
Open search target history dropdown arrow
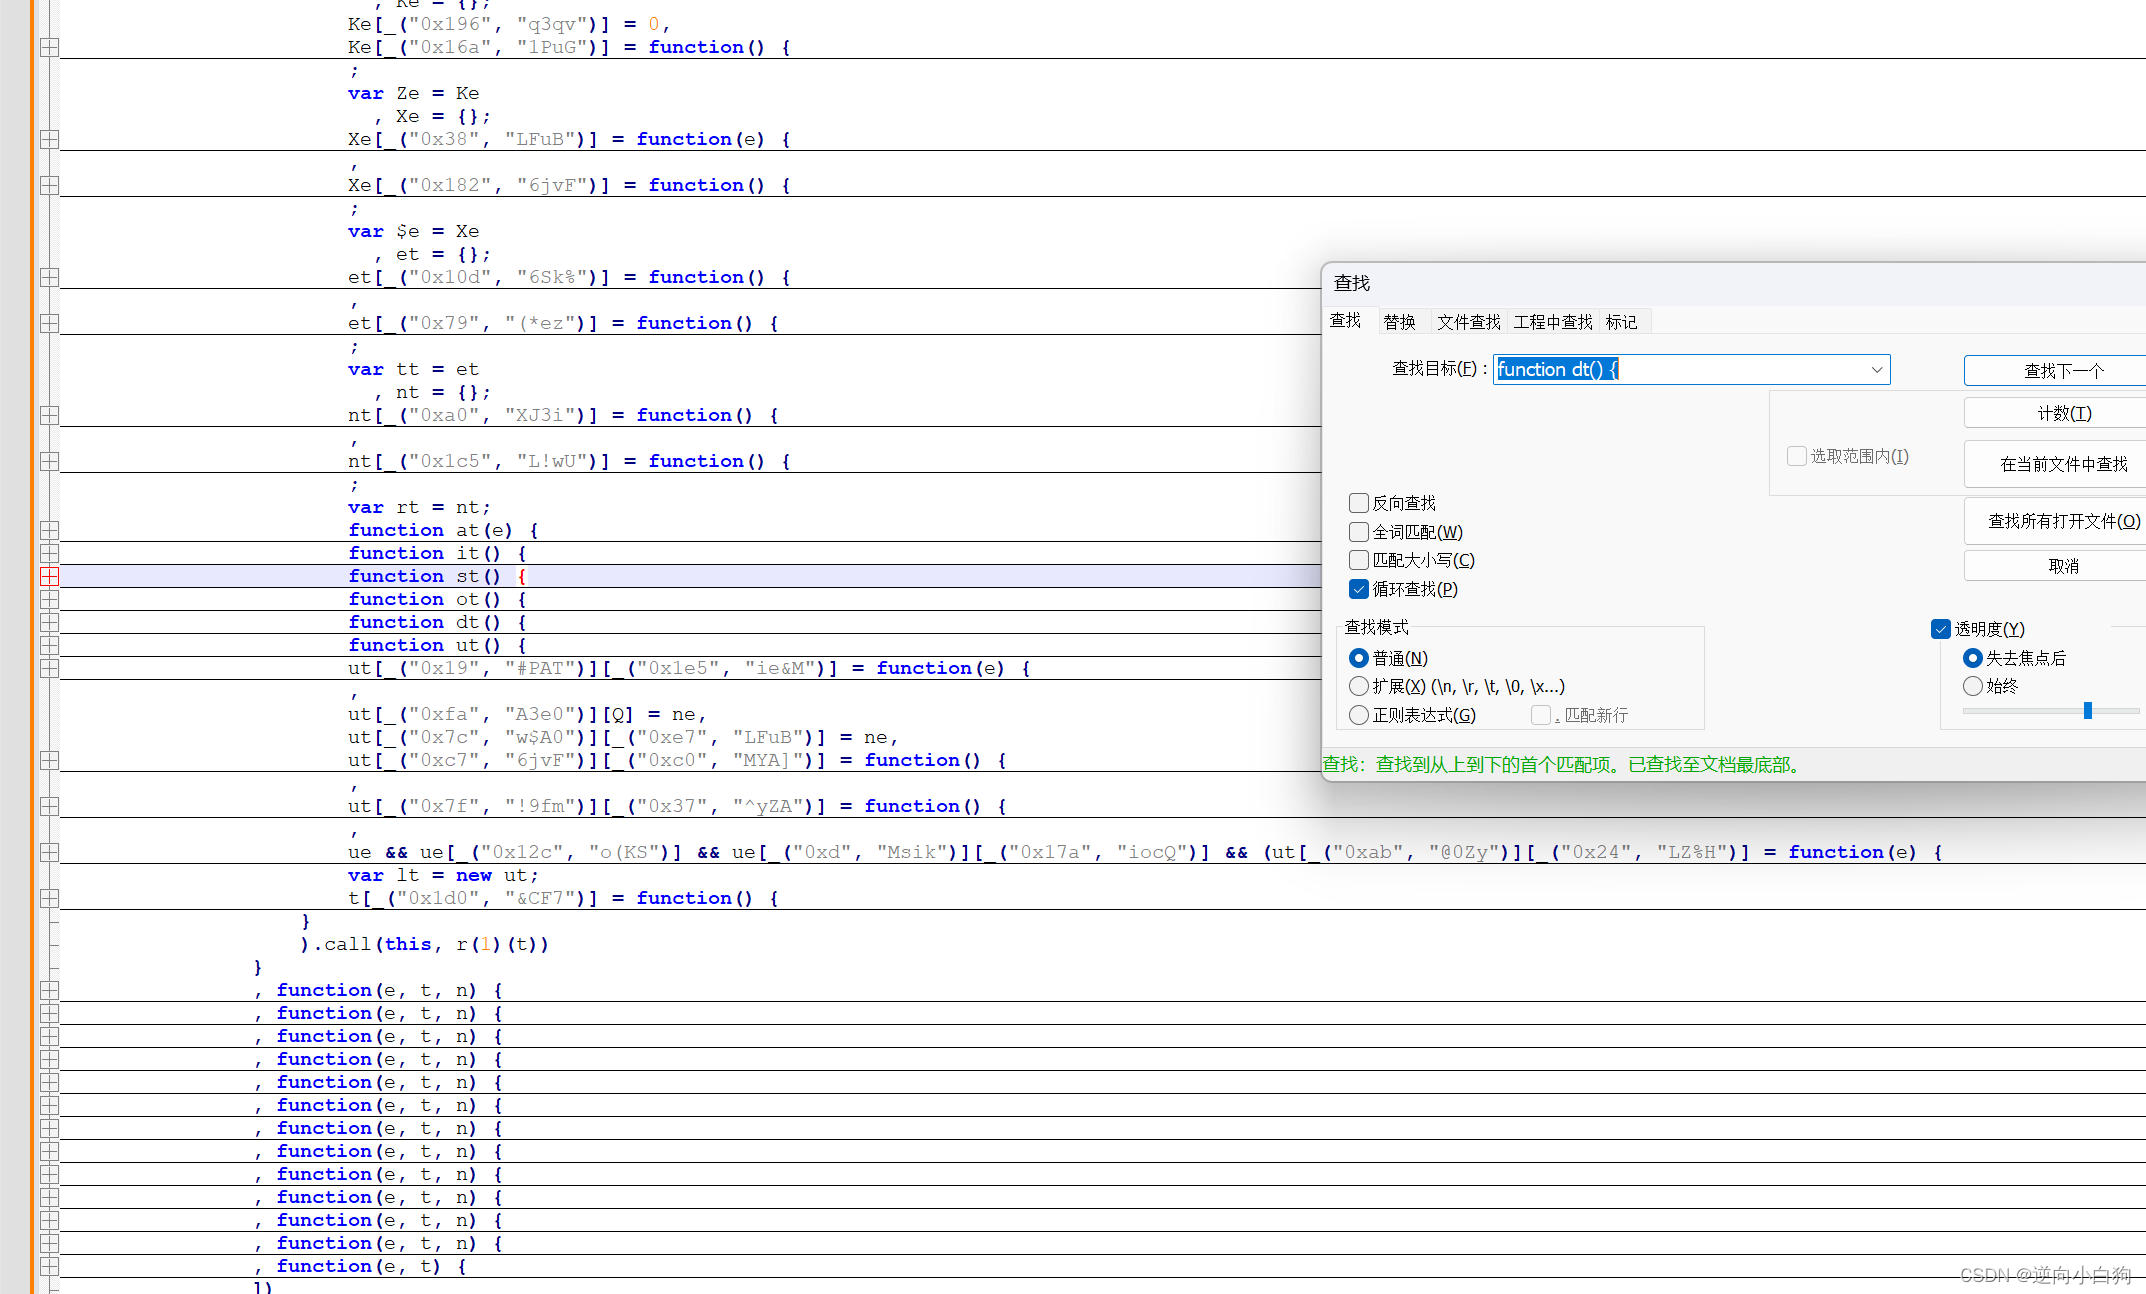point(1876,370)
